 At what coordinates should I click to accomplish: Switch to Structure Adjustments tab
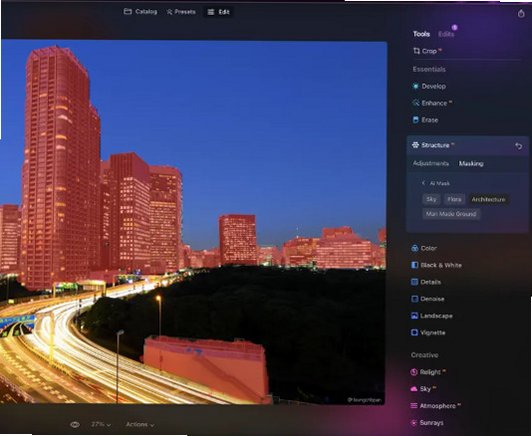[431, 164]
